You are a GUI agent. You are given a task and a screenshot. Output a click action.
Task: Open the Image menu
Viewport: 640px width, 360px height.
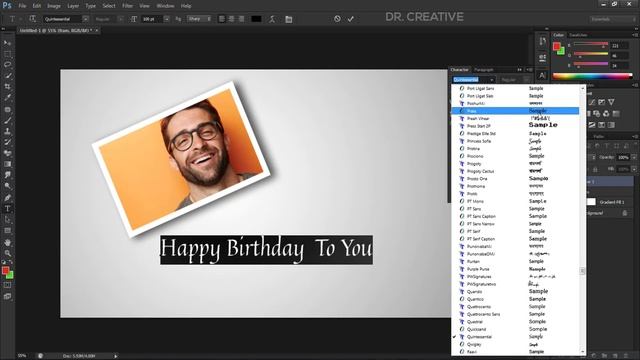tap(53, 6)
